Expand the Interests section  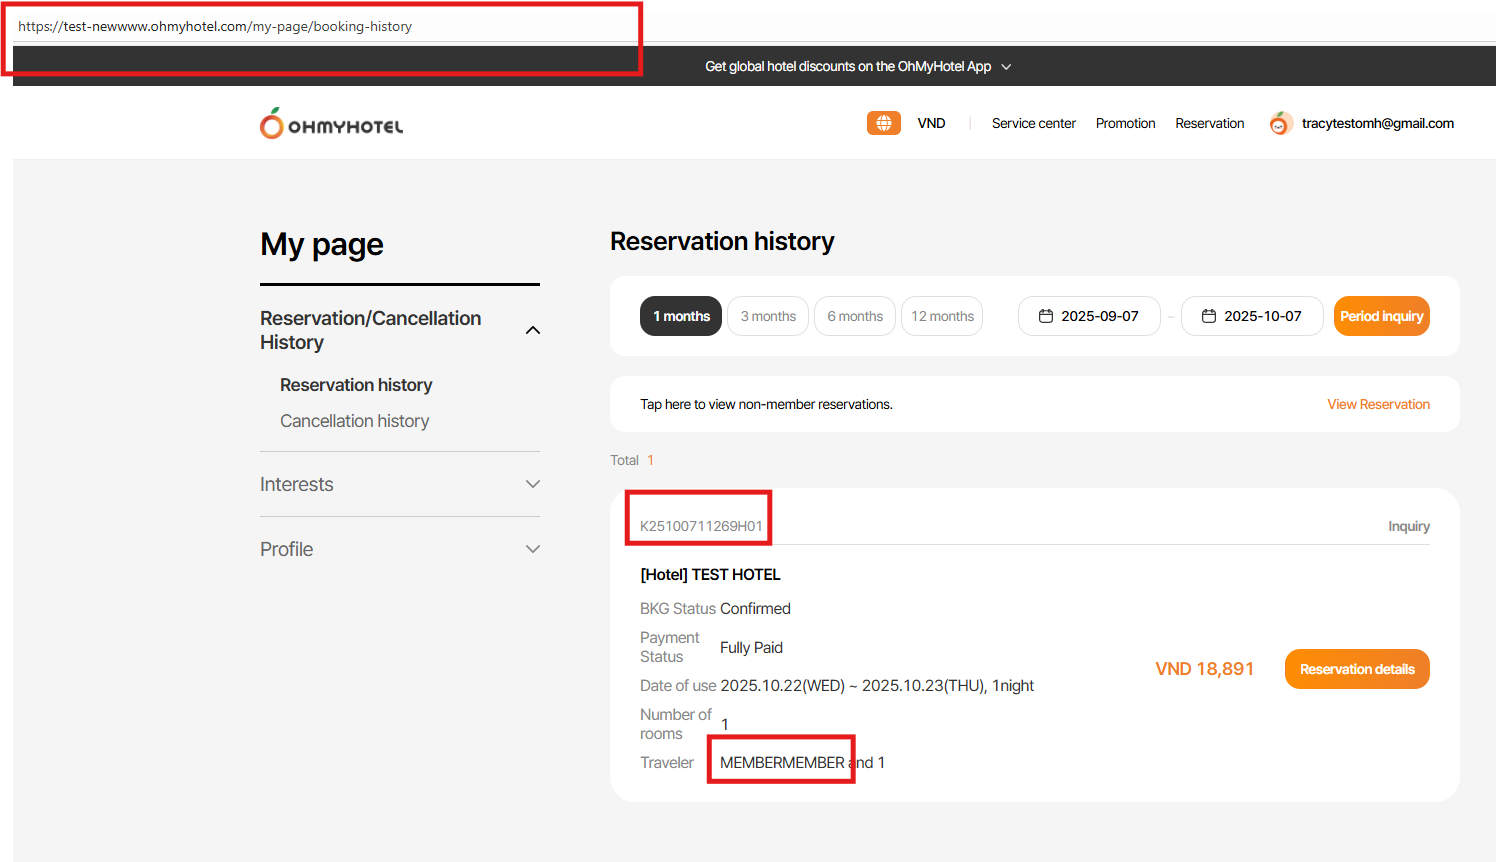coord(533,484)
